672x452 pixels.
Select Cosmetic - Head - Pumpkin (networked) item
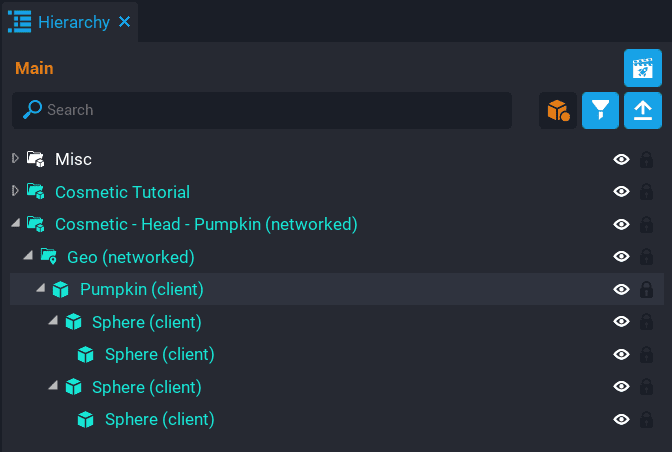click(x=206, y=224)
